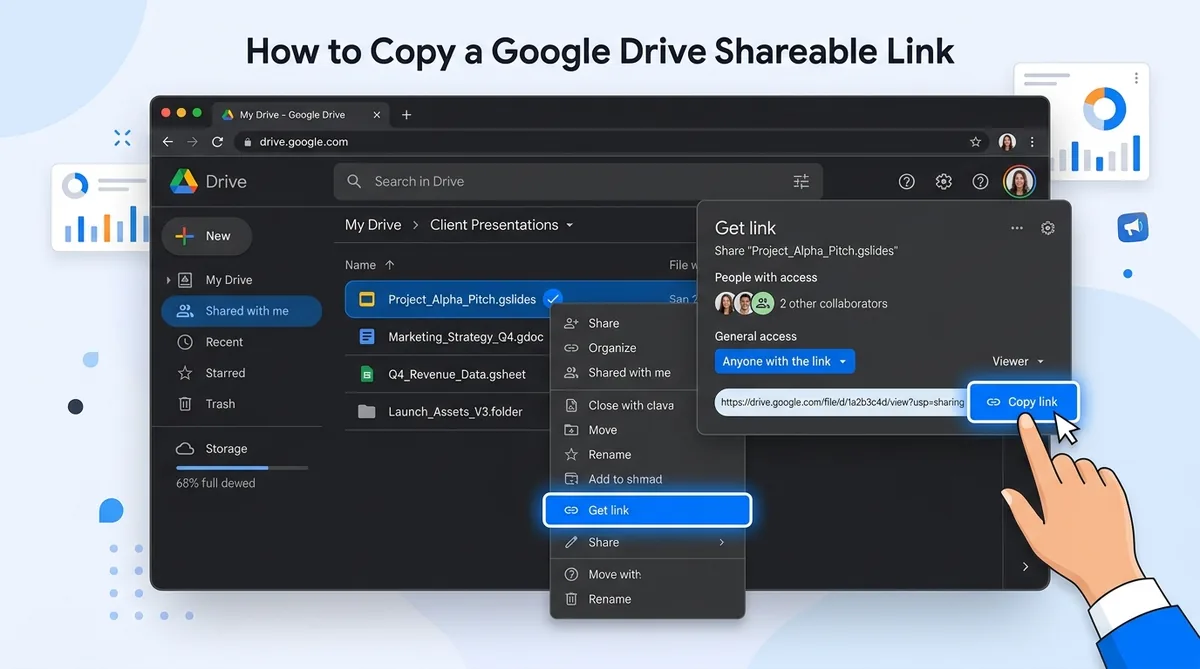Choose the Rename entry with the star icon
Viewport: 1200px width, 669px height.
tap(647, 454)
